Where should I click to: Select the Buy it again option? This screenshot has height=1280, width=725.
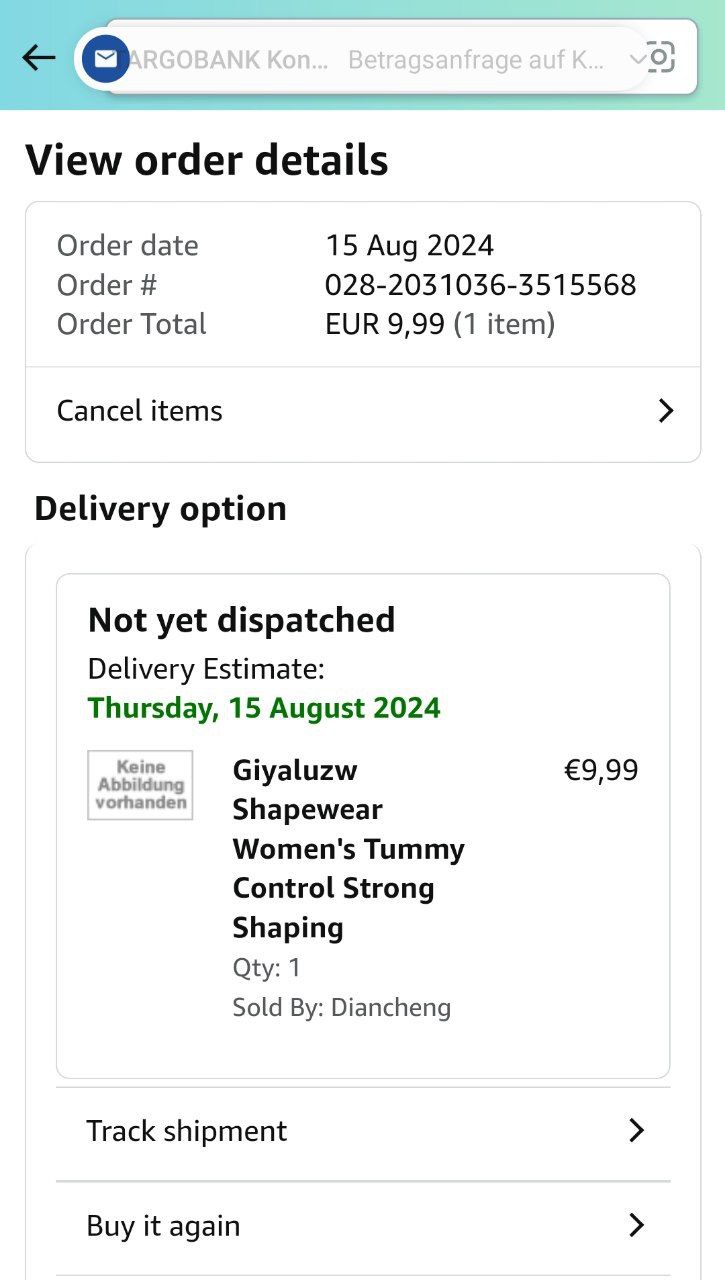[x=363, y=1226]
